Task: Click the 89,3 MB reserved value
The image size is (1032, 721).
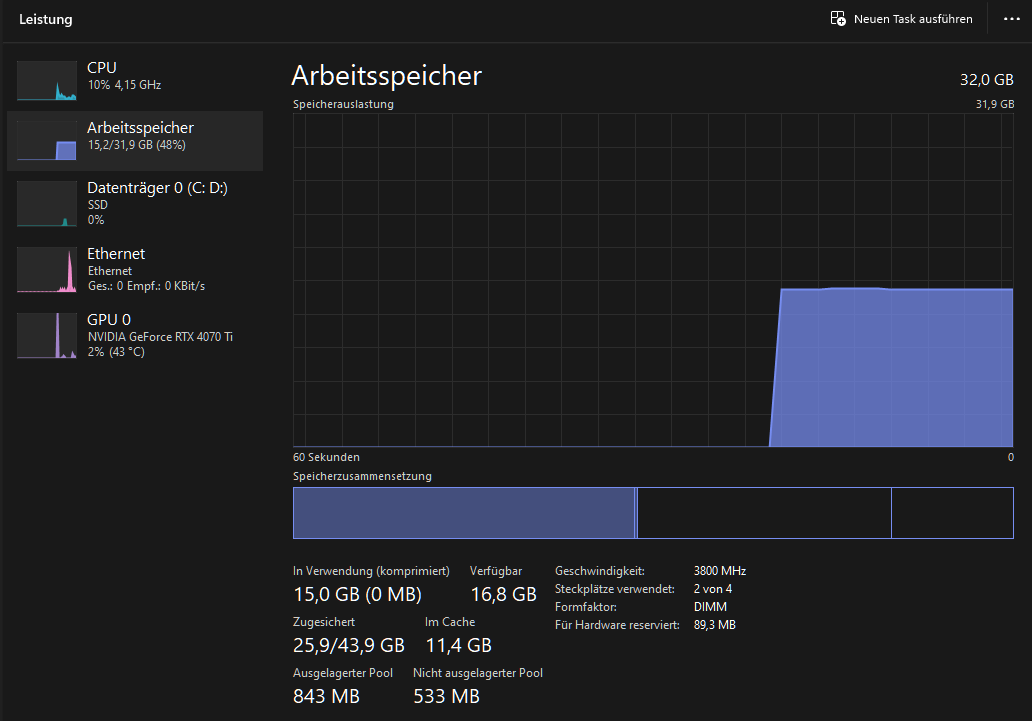Action: 714,625
